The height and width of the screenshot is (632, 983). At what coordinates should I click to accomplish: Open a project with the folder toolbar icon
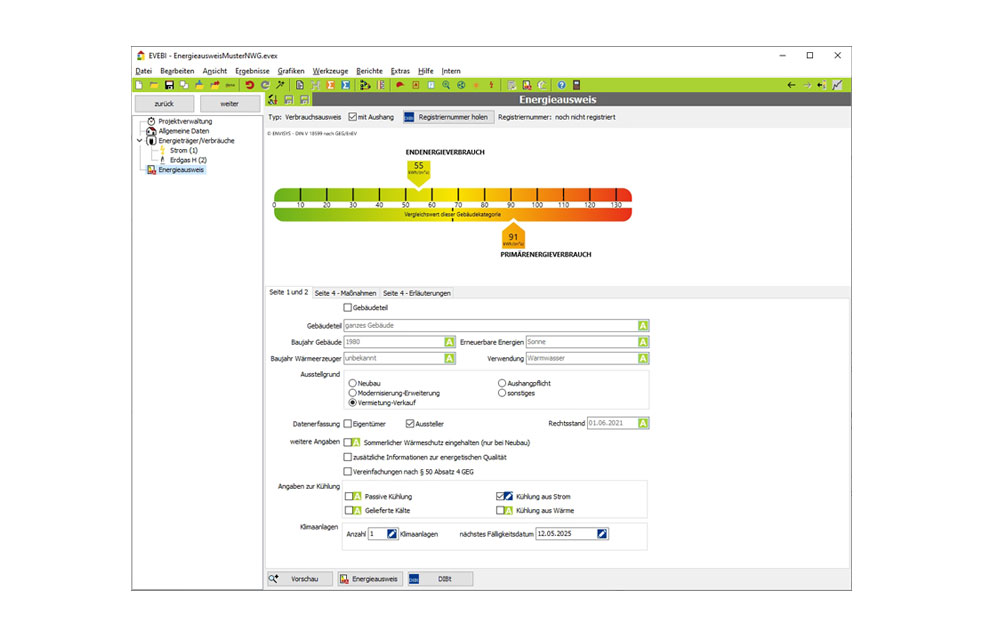(152, 85)
